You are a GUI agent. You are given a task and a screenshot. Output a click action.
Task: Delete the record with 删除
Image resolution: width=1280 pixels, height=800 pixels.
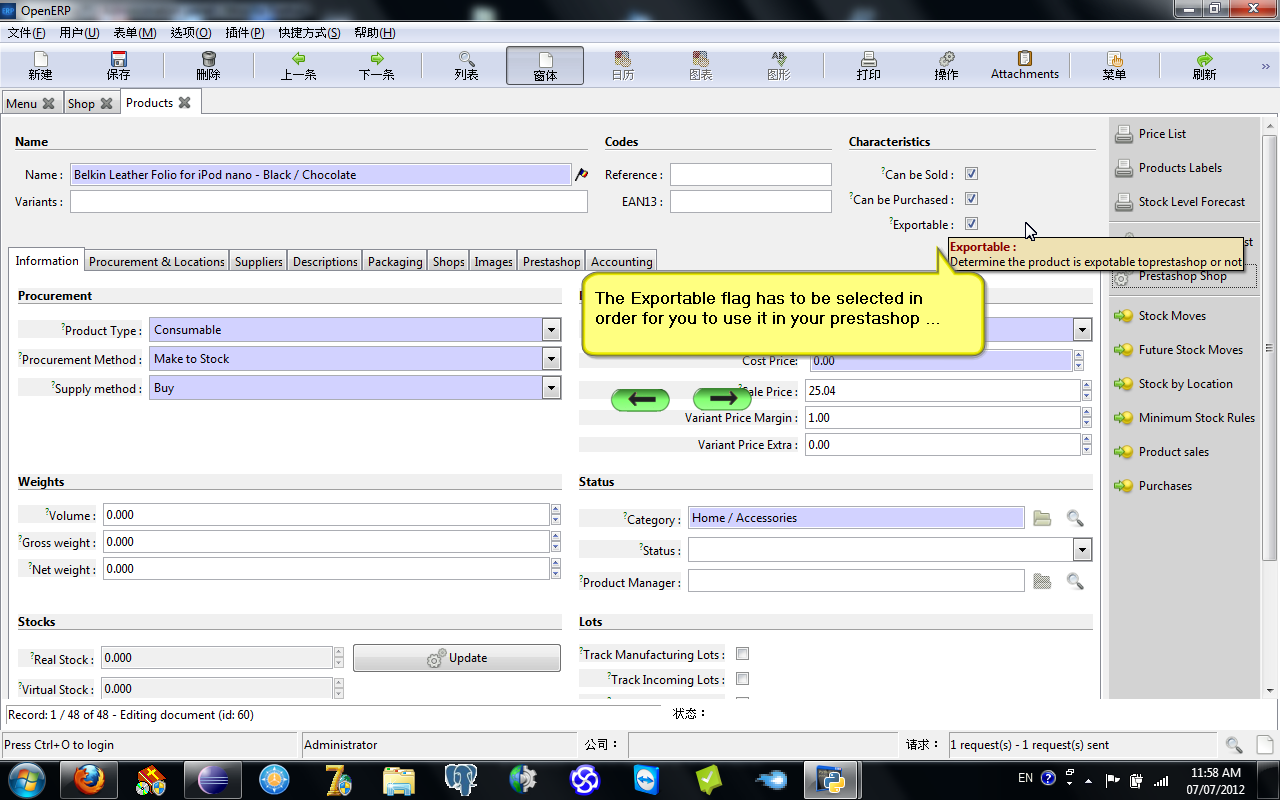[208, 66]
